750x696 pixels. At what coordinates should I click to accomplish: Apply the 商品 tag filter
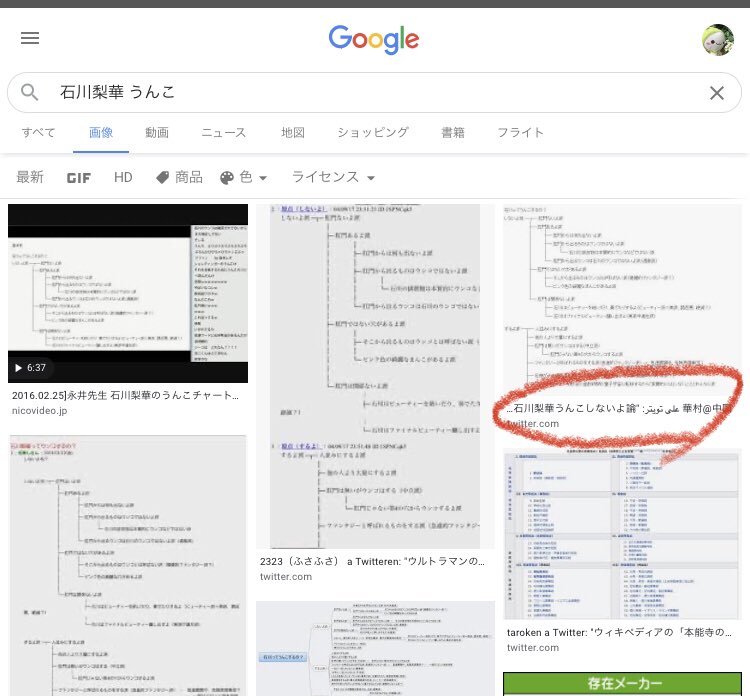179,177
